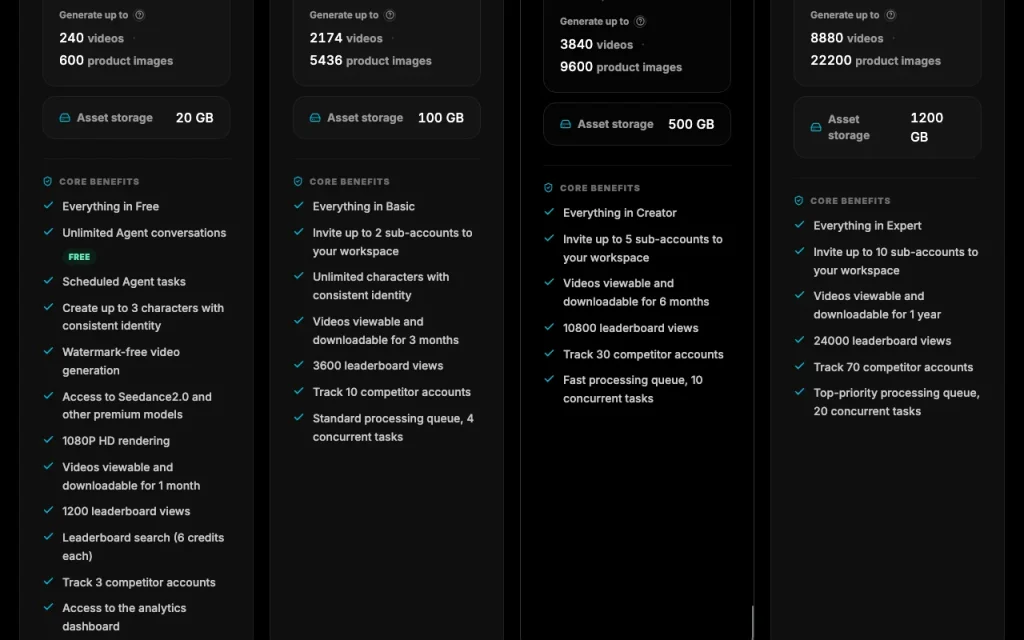Click 'Top-priority processing queue' benefit

pos(896,402)
